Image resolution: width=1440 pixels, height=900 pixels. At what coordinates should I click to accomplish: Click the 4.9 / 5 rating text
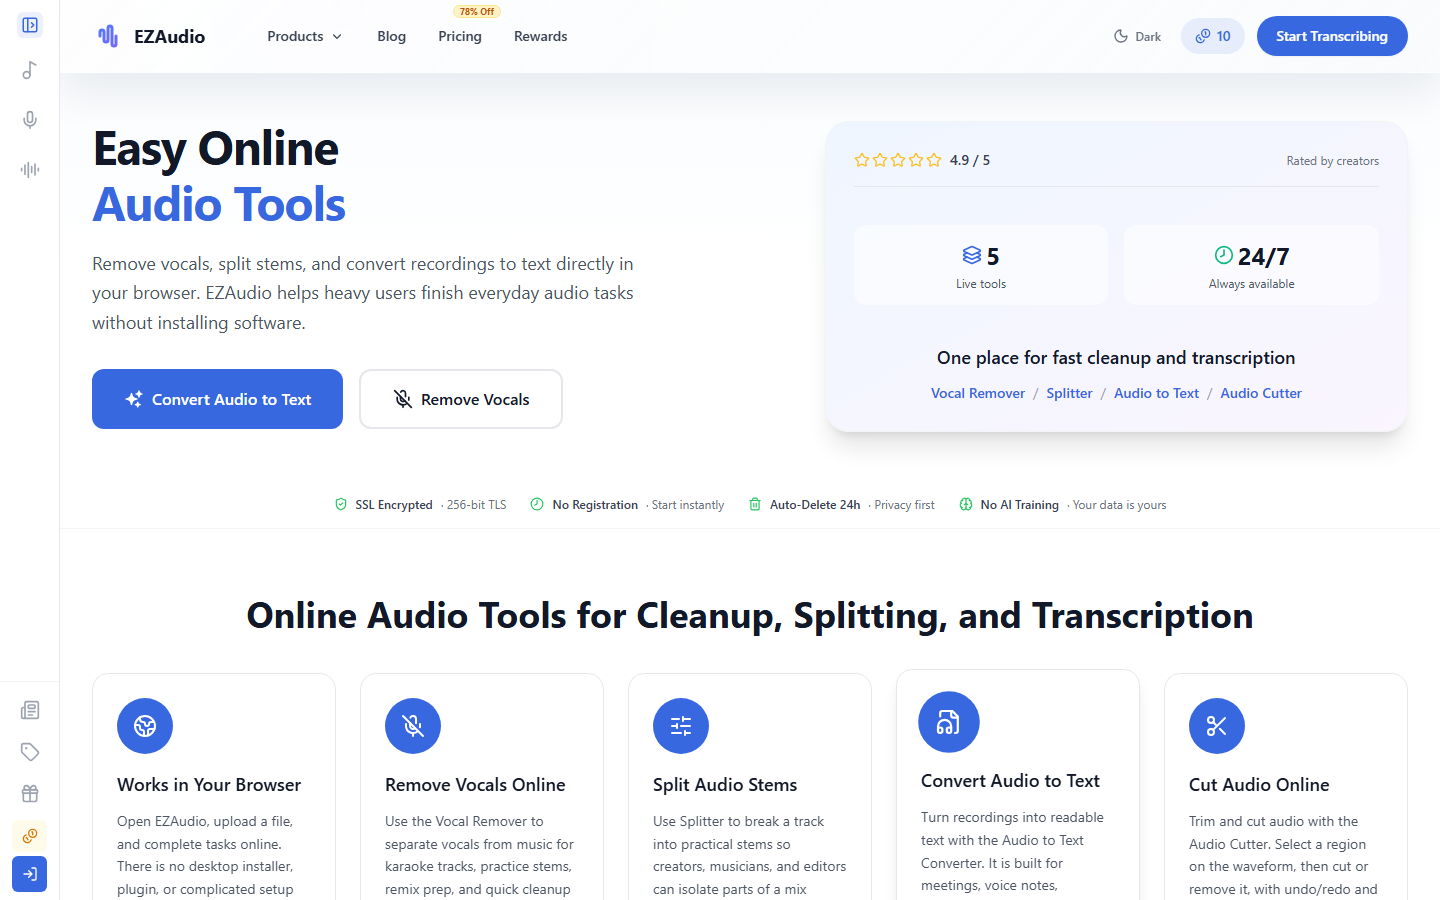970,160
